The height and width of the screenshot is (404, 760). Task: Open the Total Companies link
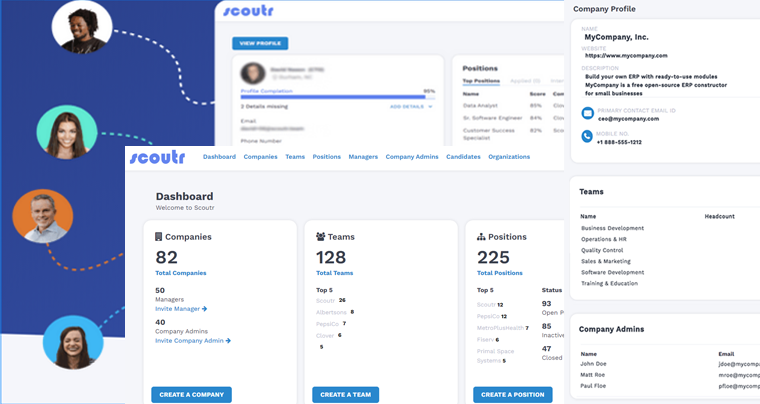pyautogui.click(x=181, y=273)
